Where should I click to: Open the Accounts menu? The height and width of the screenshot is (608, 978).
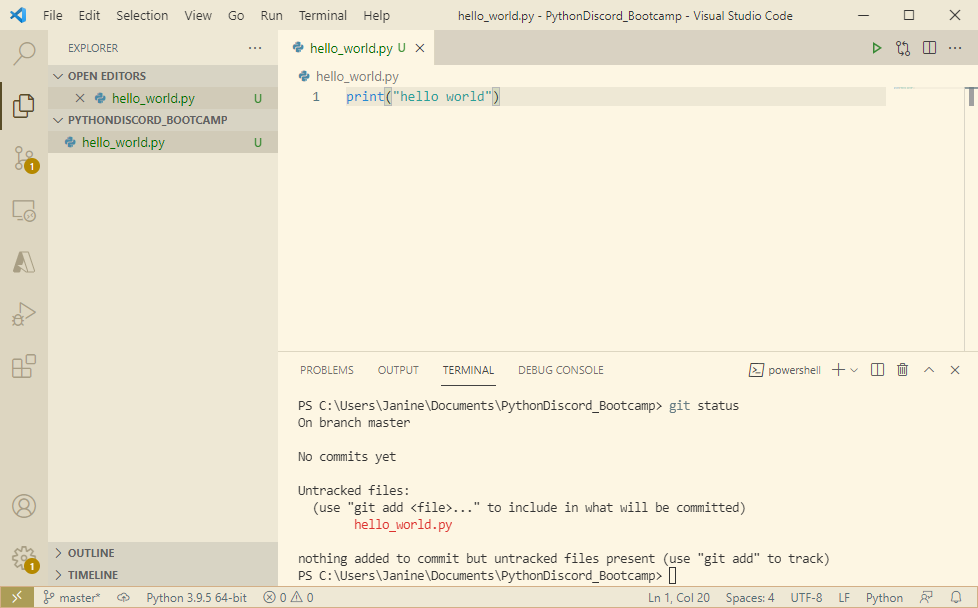tap(24, 506)
